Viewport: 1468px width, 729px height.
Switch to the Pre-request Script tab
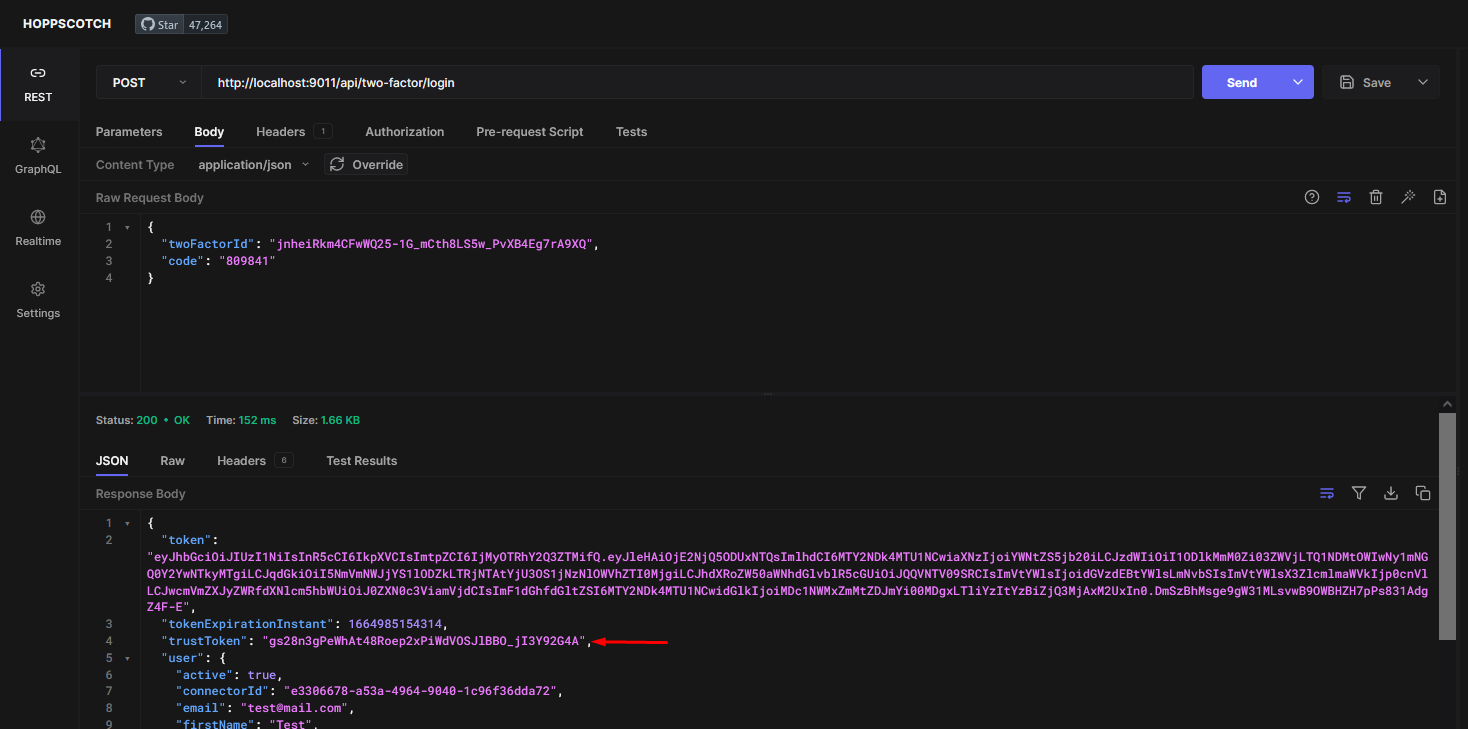click(530, 131)
